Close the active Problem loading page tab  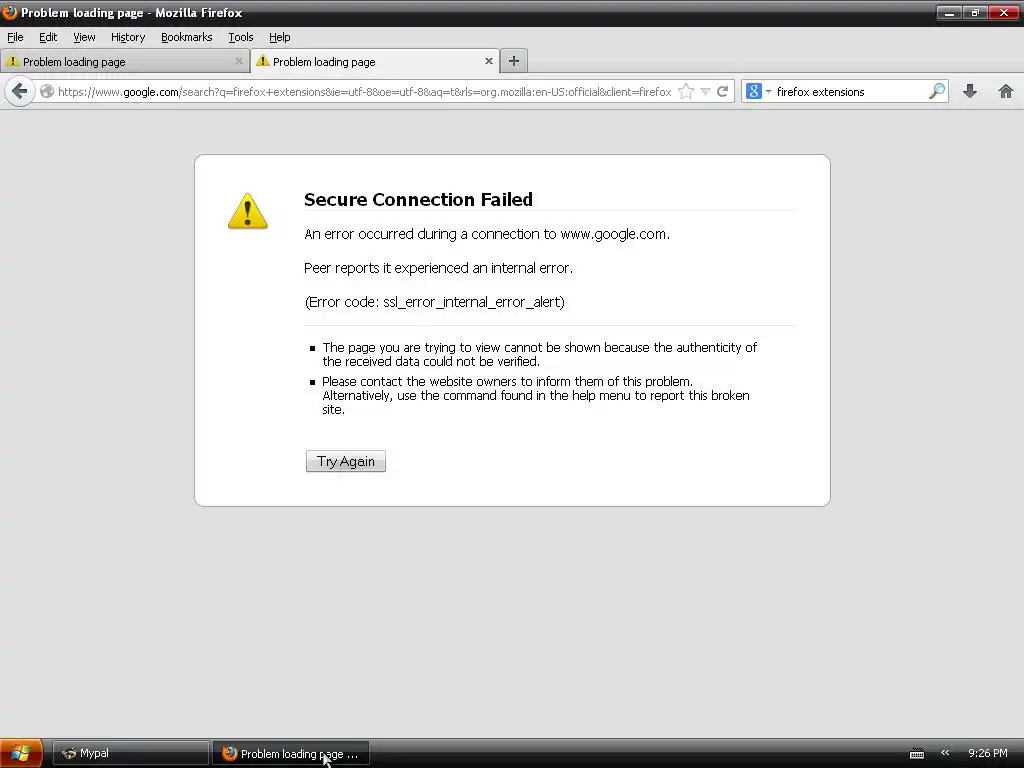(488, 61)
